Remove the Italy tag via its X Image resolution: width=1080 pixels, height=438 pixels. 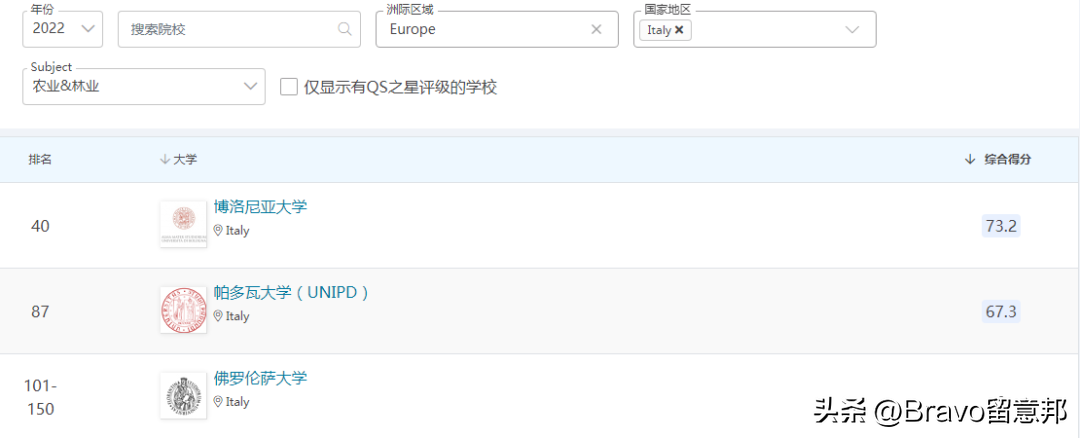[x=679, y=30]
